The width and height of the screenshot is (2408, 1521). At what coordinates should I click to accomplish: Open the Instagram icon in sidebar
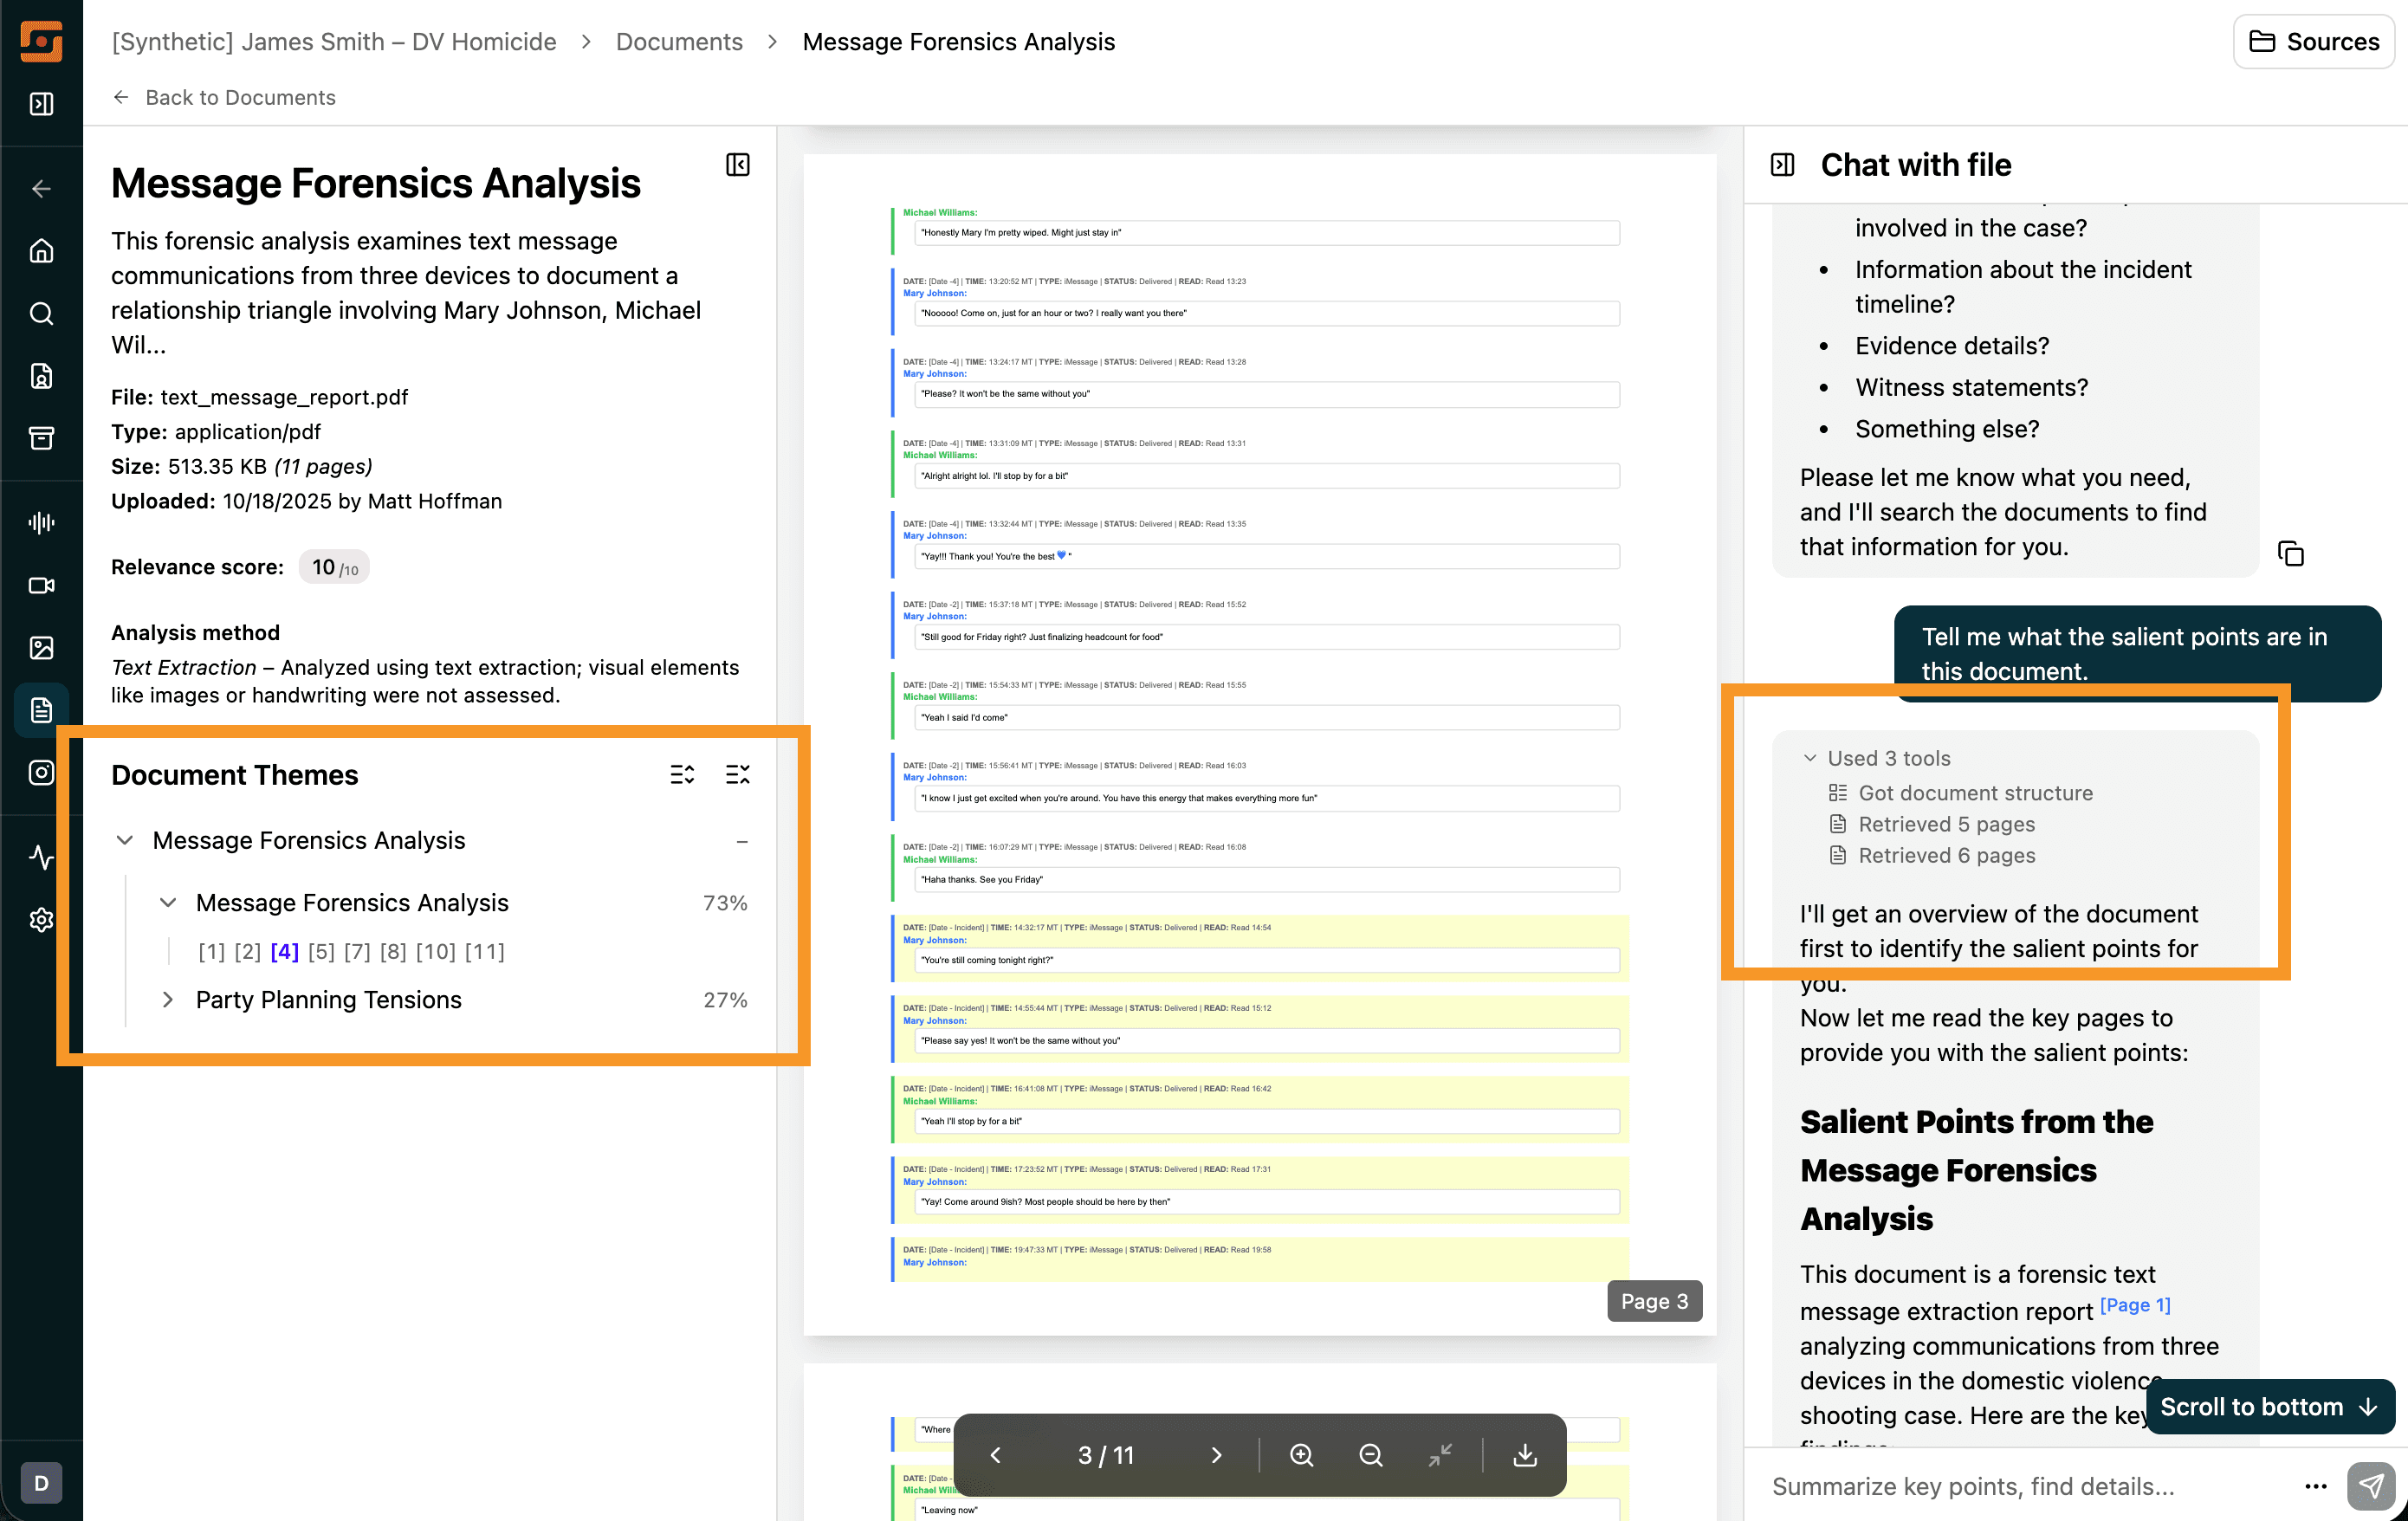pos(41,772)
